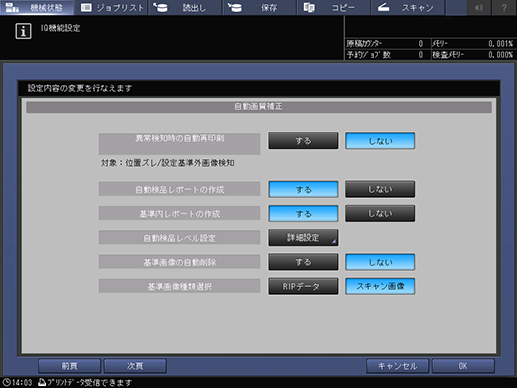Open 詳細設定 for 自動検品レベル設定
The image size is (517, 388).
[x=303, y=238]
